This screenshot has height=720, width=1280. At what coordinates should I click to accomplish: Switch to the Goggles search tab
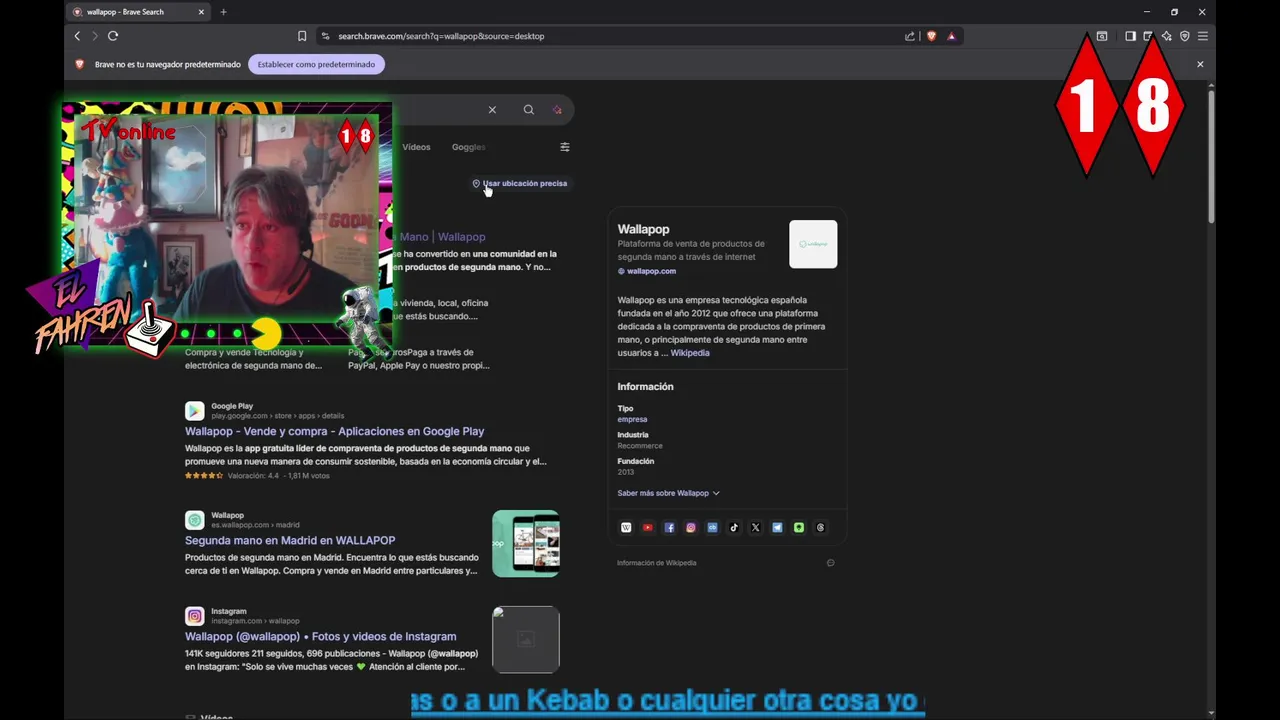coord(468,147)
